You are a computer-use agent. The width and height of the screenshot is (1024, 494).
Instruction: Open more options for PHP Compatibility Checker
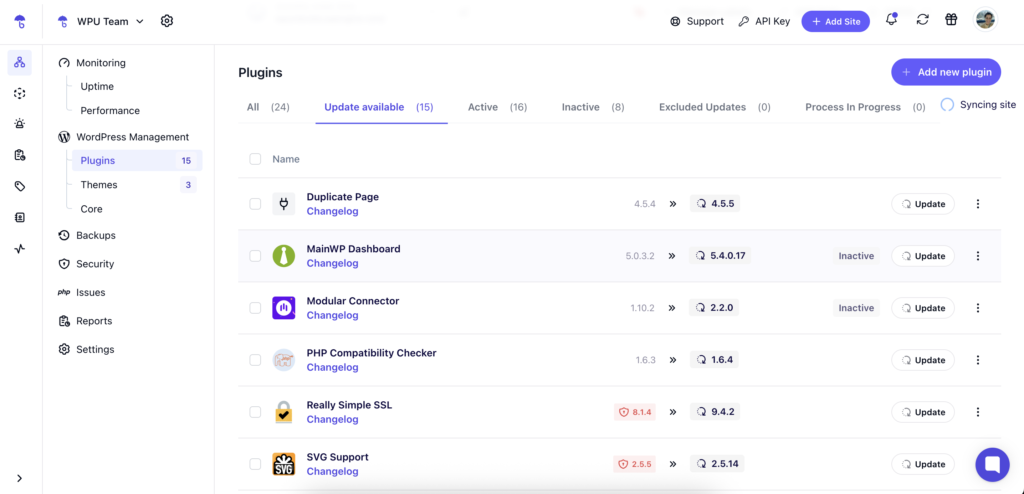(978, 360)
